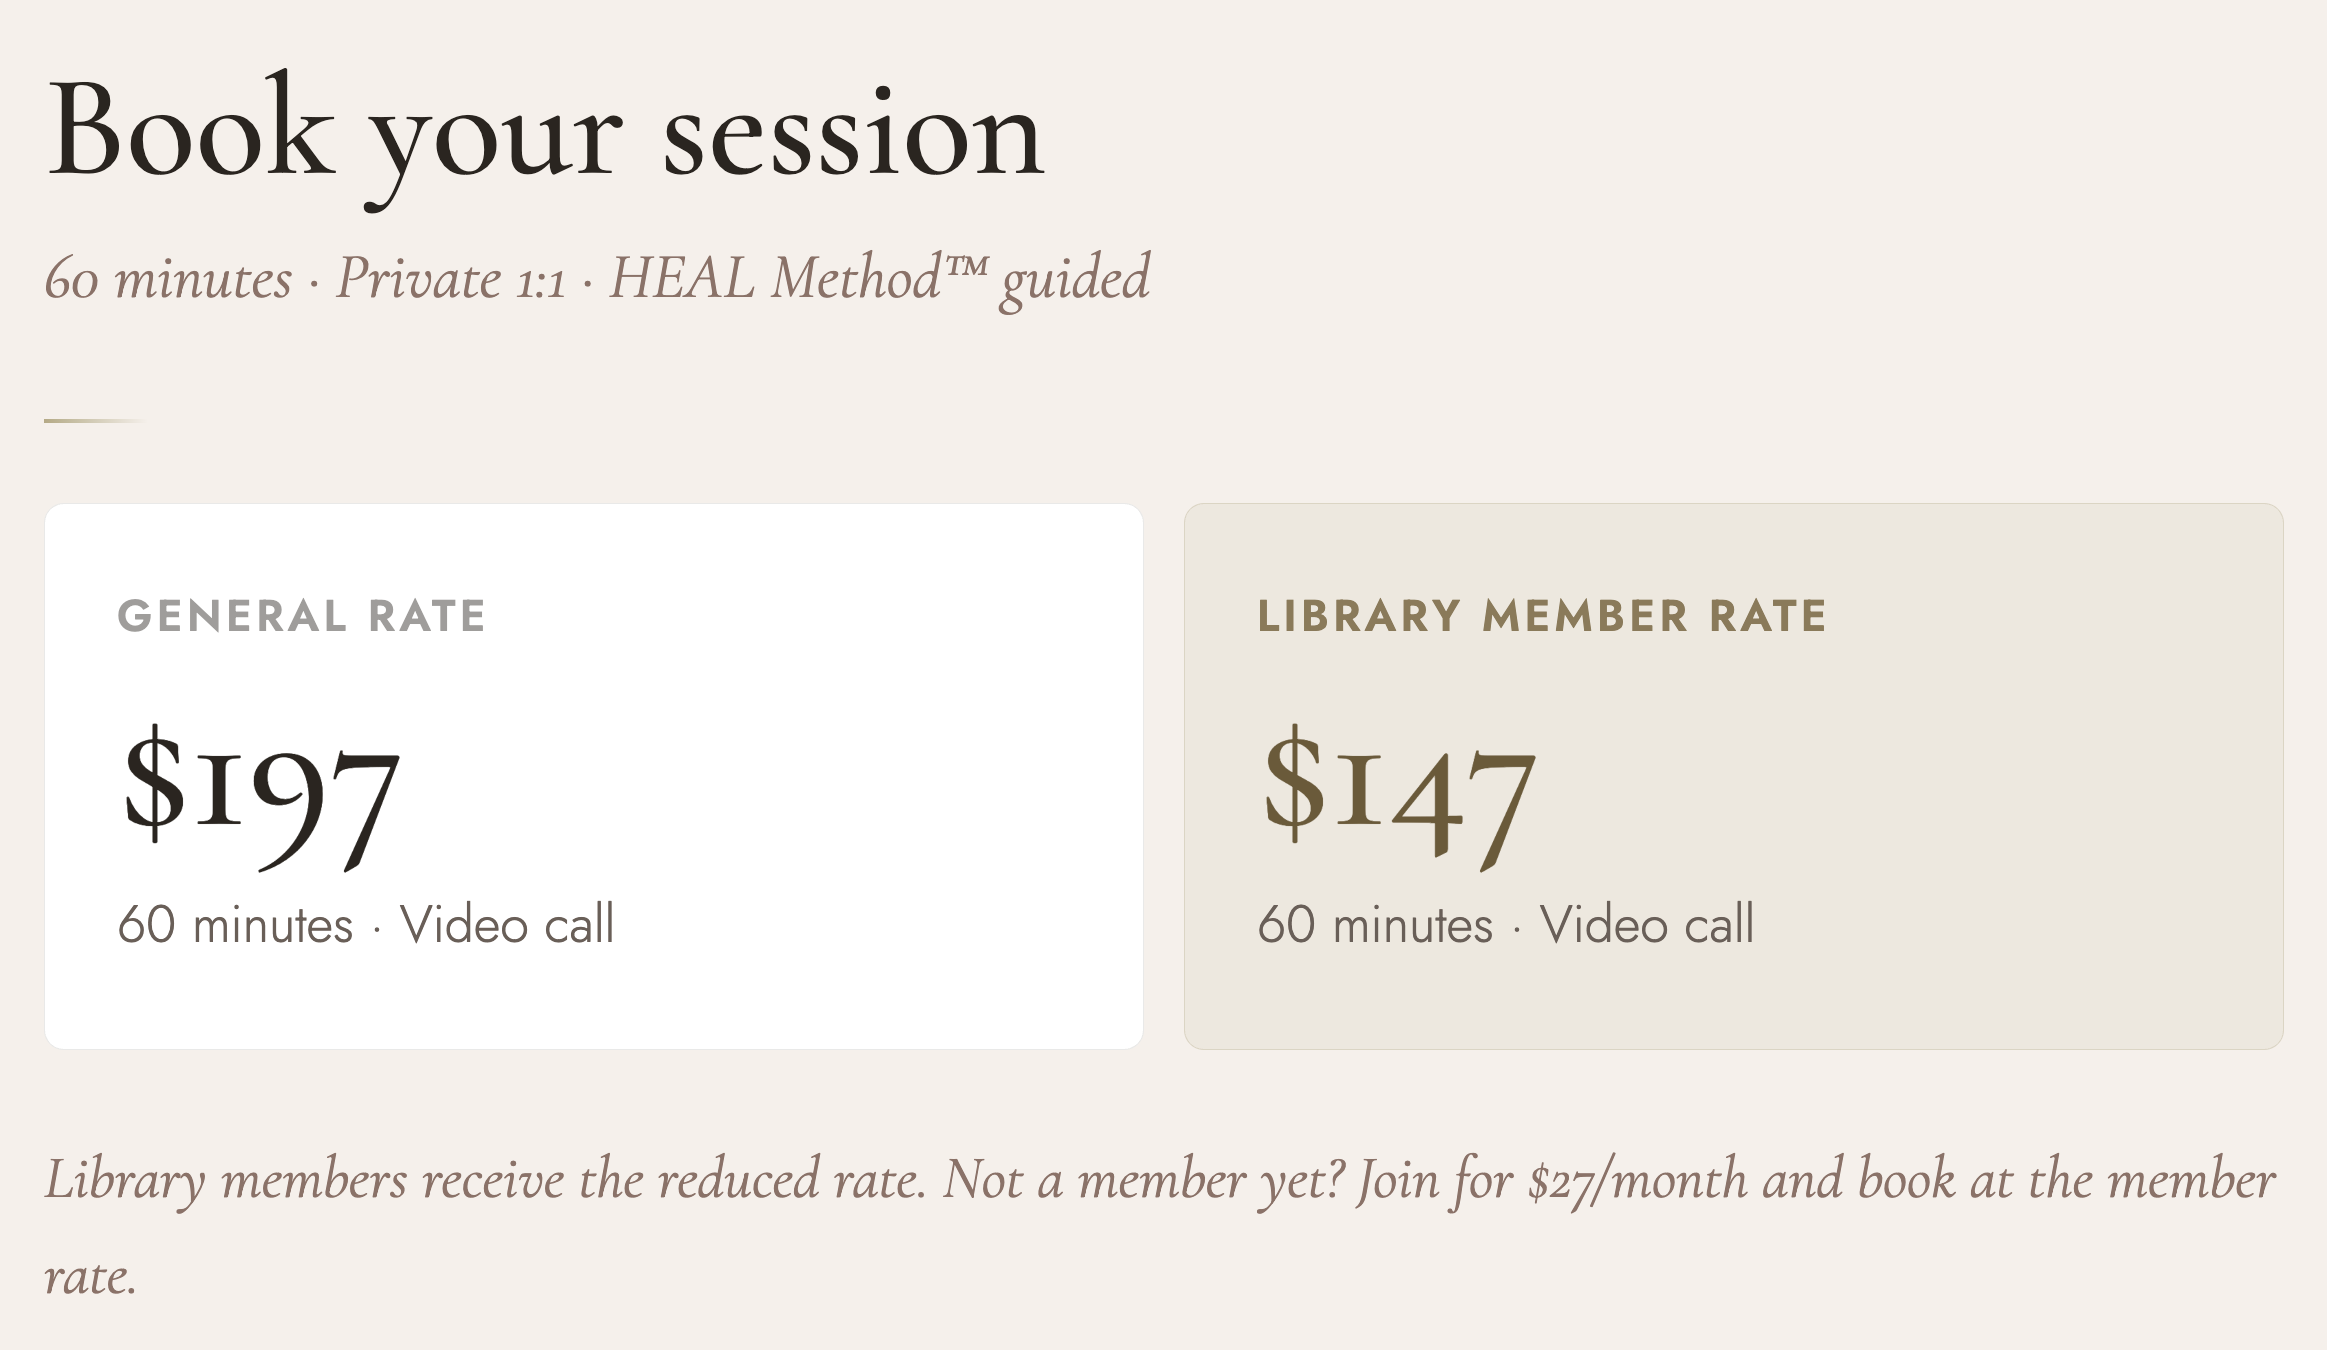Click 60 minutes in the italic subtitle
The width and height of the screenshot is (2327, 1350).
pyautogui.click(x=168, y=279)
